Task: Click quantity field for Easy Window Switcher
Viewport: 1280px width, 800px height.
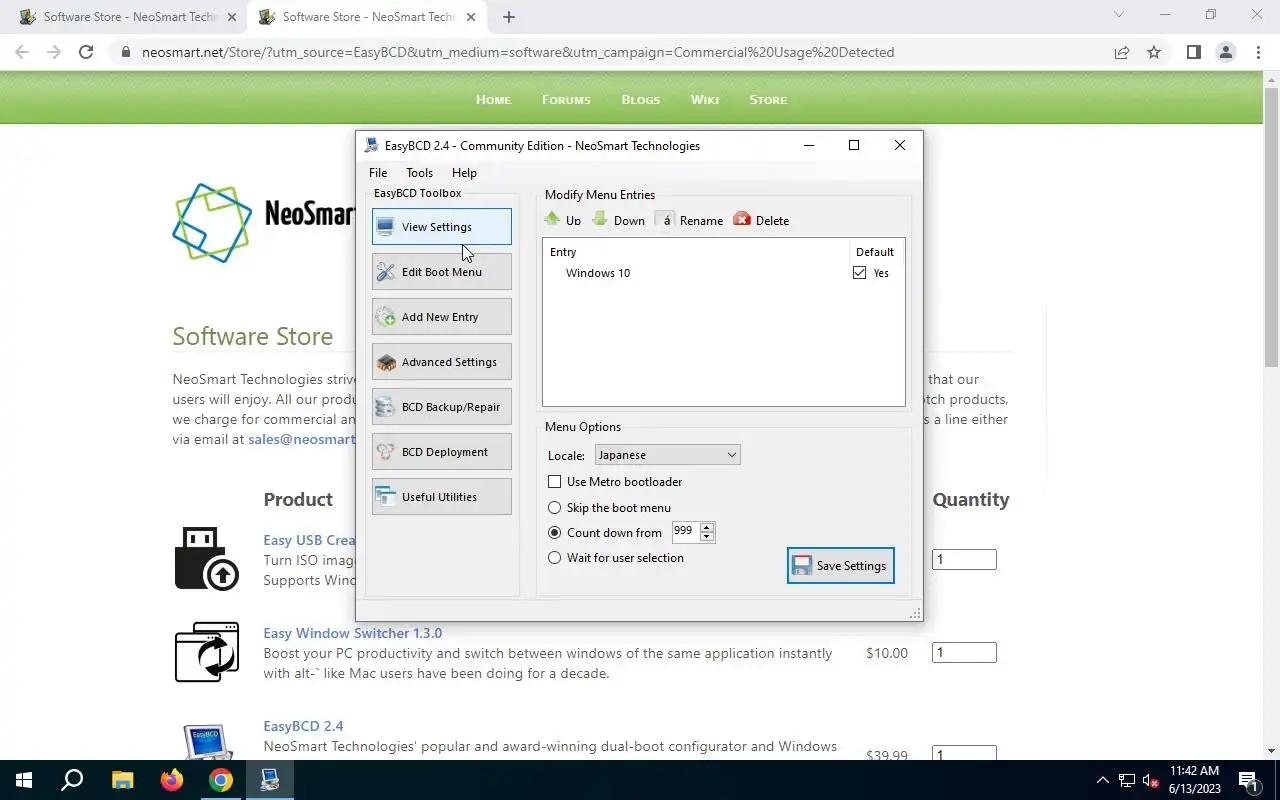Action: [x=964, y=653]
